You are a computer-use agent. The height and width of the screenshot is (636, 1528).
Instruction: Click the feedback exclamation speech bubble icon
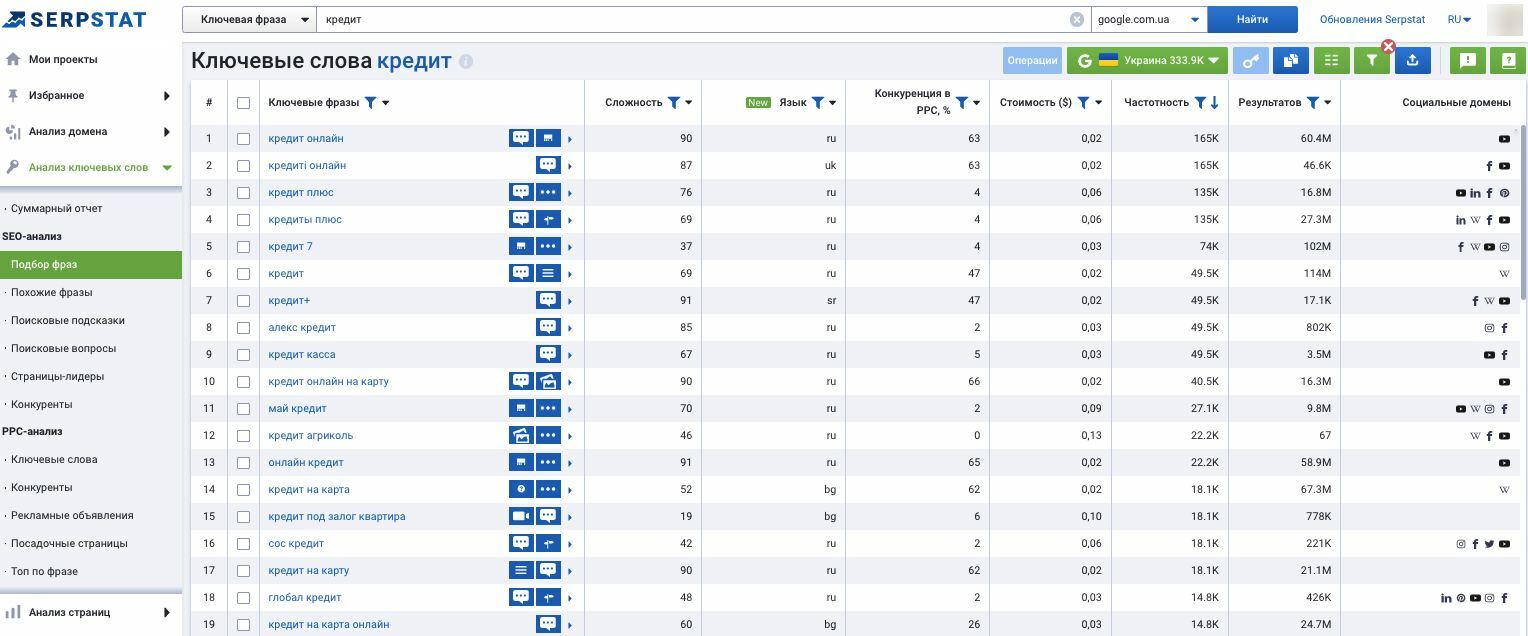(1468, 60)
